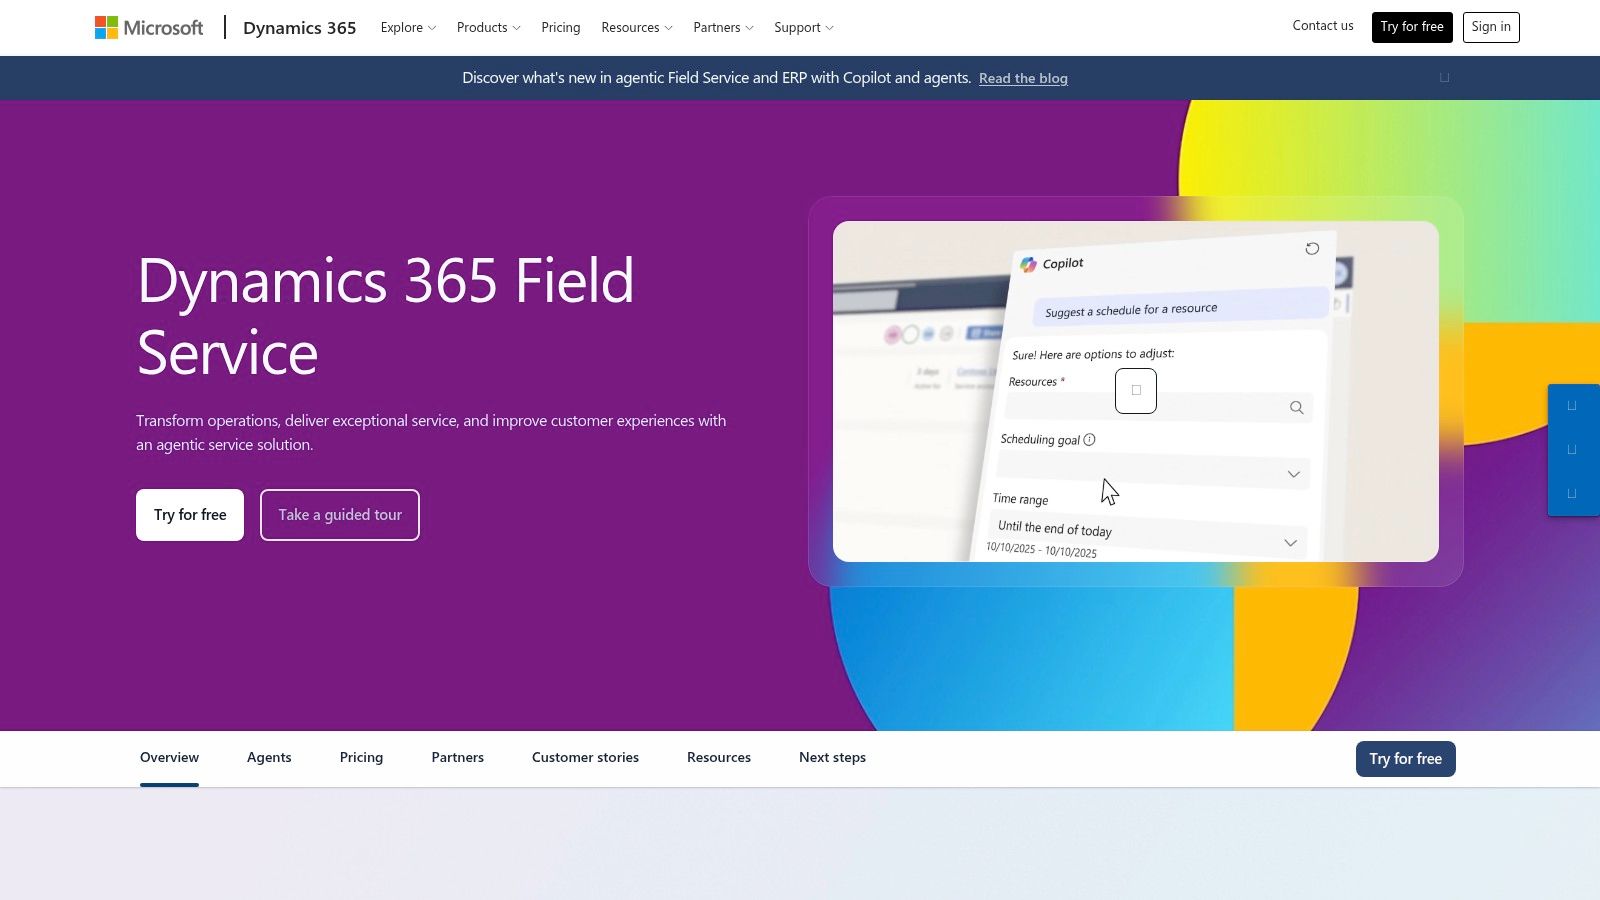The image size is (1600, 900).
Task: Click the white Try for free hero button
Action: pyautogui.click(x=190, y=515)
